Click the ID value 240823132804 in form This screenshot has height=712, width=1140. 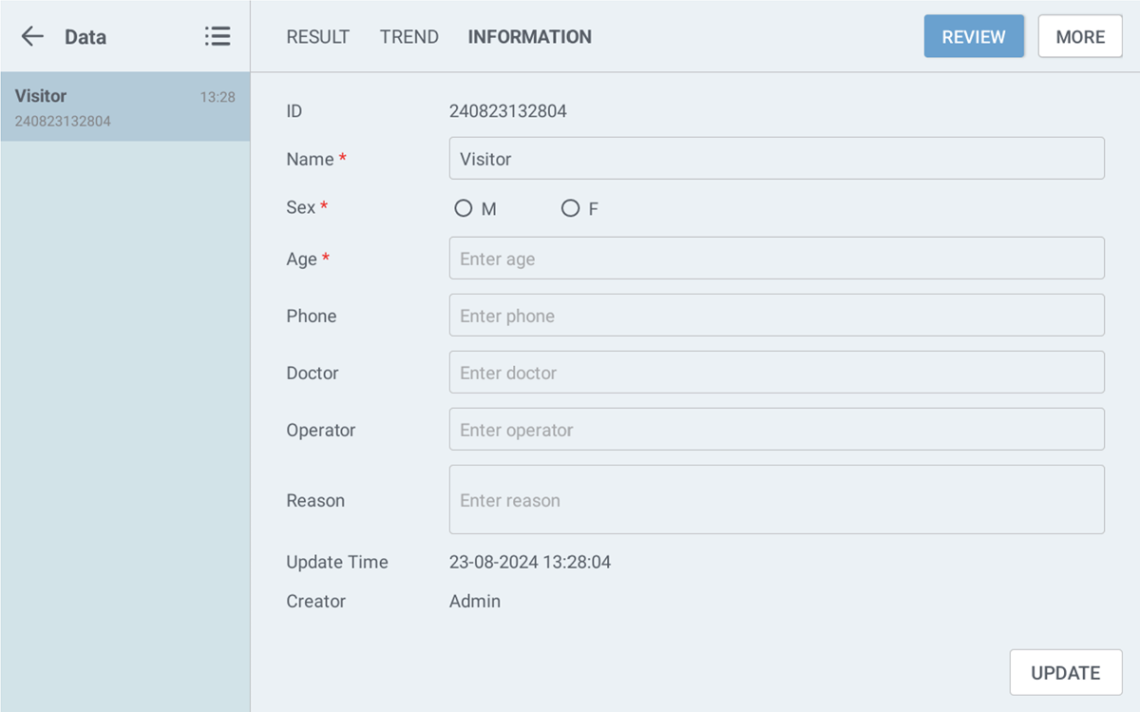508,111
